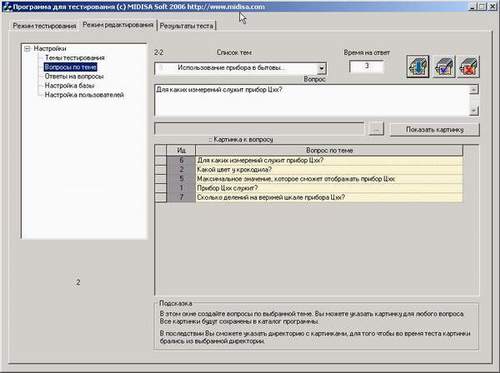Viewport: 500px width, 373px height.
Task: Click question text box scroll-down arrow
Action: coord(474,111)
